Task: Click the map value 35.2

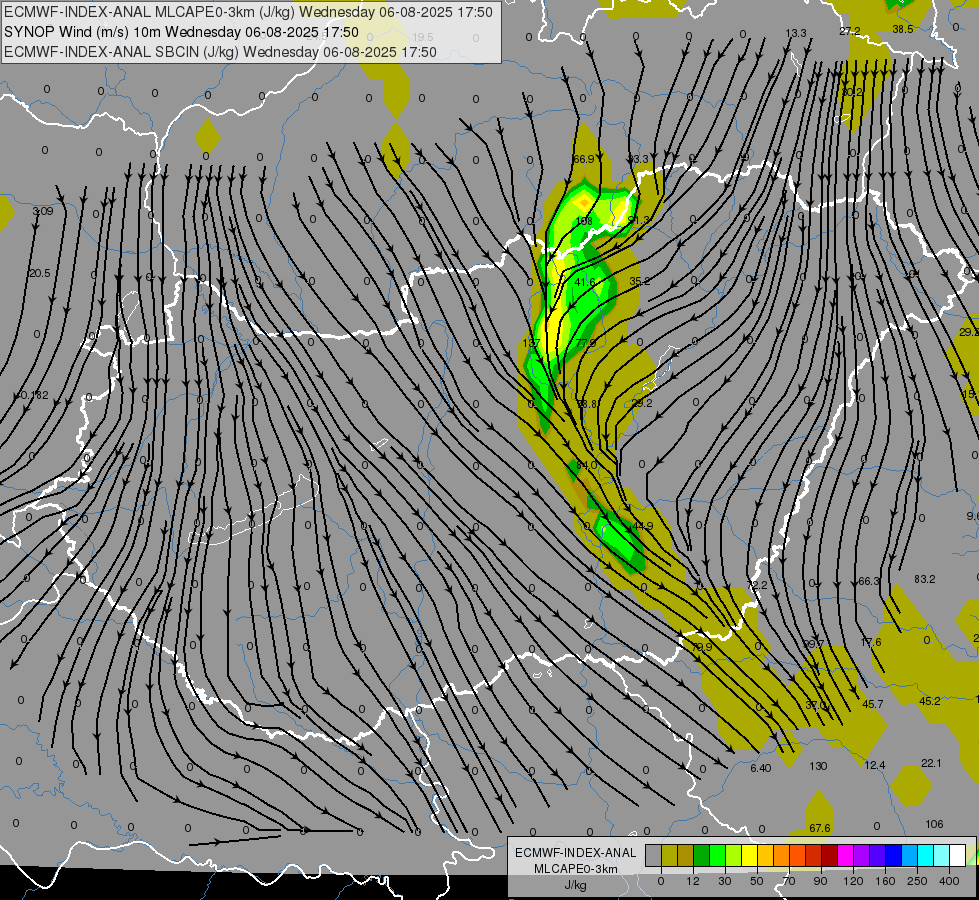Action: (639, 281)
